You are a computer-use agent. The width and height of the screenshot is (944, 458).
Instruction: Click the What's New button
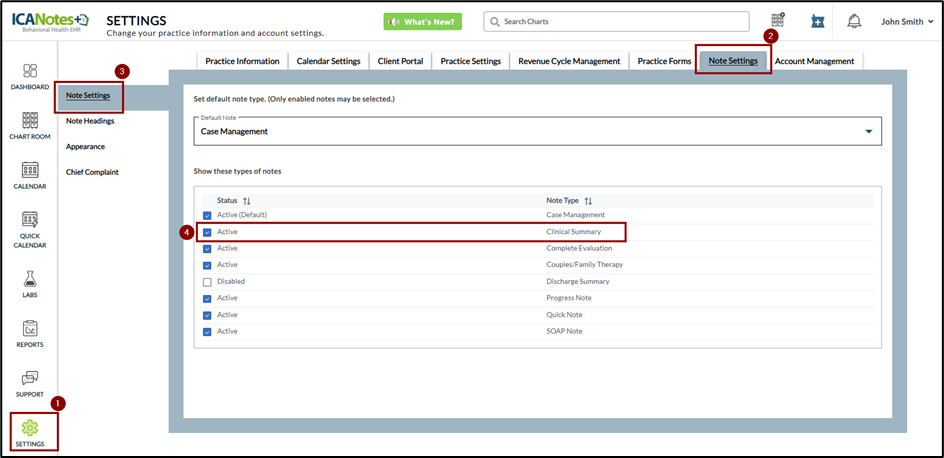(x=422, y=21)
